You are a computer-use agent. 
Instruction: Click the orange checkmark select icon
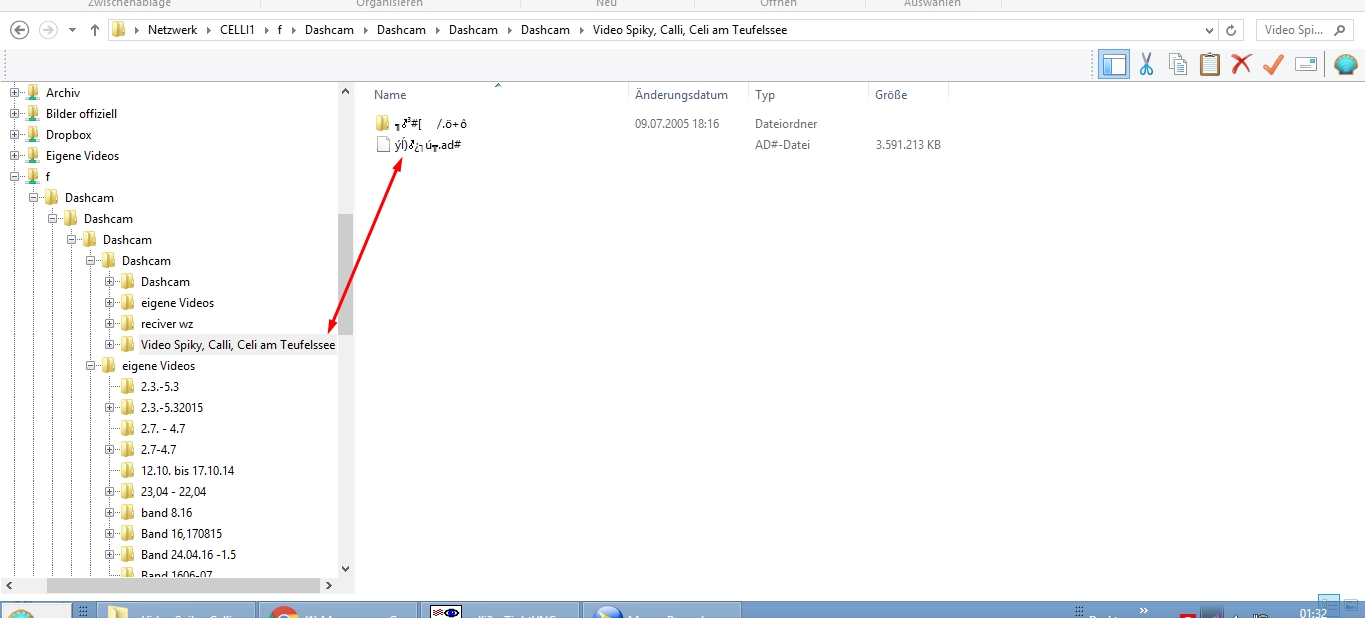click(1272, 63)
